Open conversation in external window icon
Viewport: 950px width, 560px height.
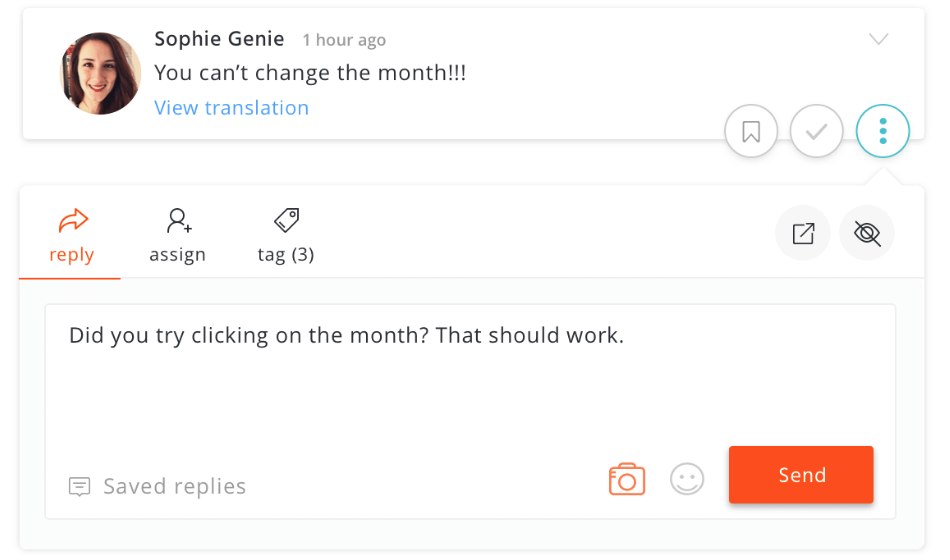(803, 234)
